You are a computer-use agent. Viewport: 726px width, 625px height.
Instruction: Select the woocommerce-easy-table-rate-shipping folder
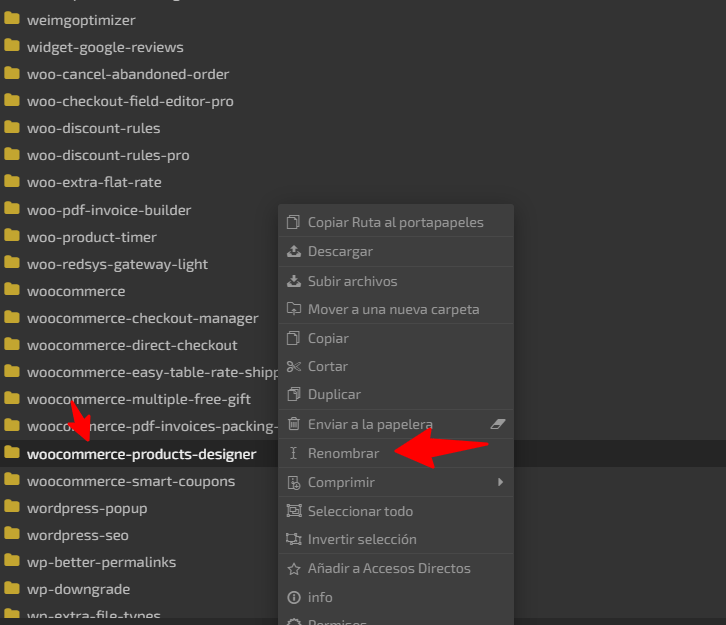tap(153, 372)
